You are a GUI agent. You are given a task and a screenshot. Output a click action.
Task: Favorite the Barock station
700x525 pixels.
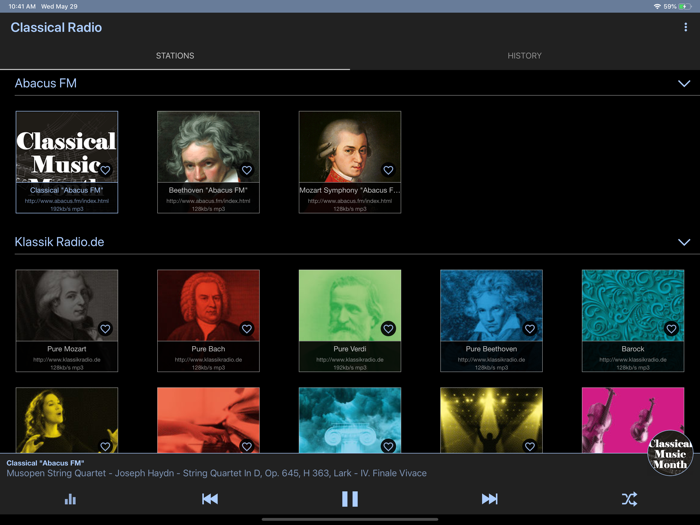coord(671,329)
